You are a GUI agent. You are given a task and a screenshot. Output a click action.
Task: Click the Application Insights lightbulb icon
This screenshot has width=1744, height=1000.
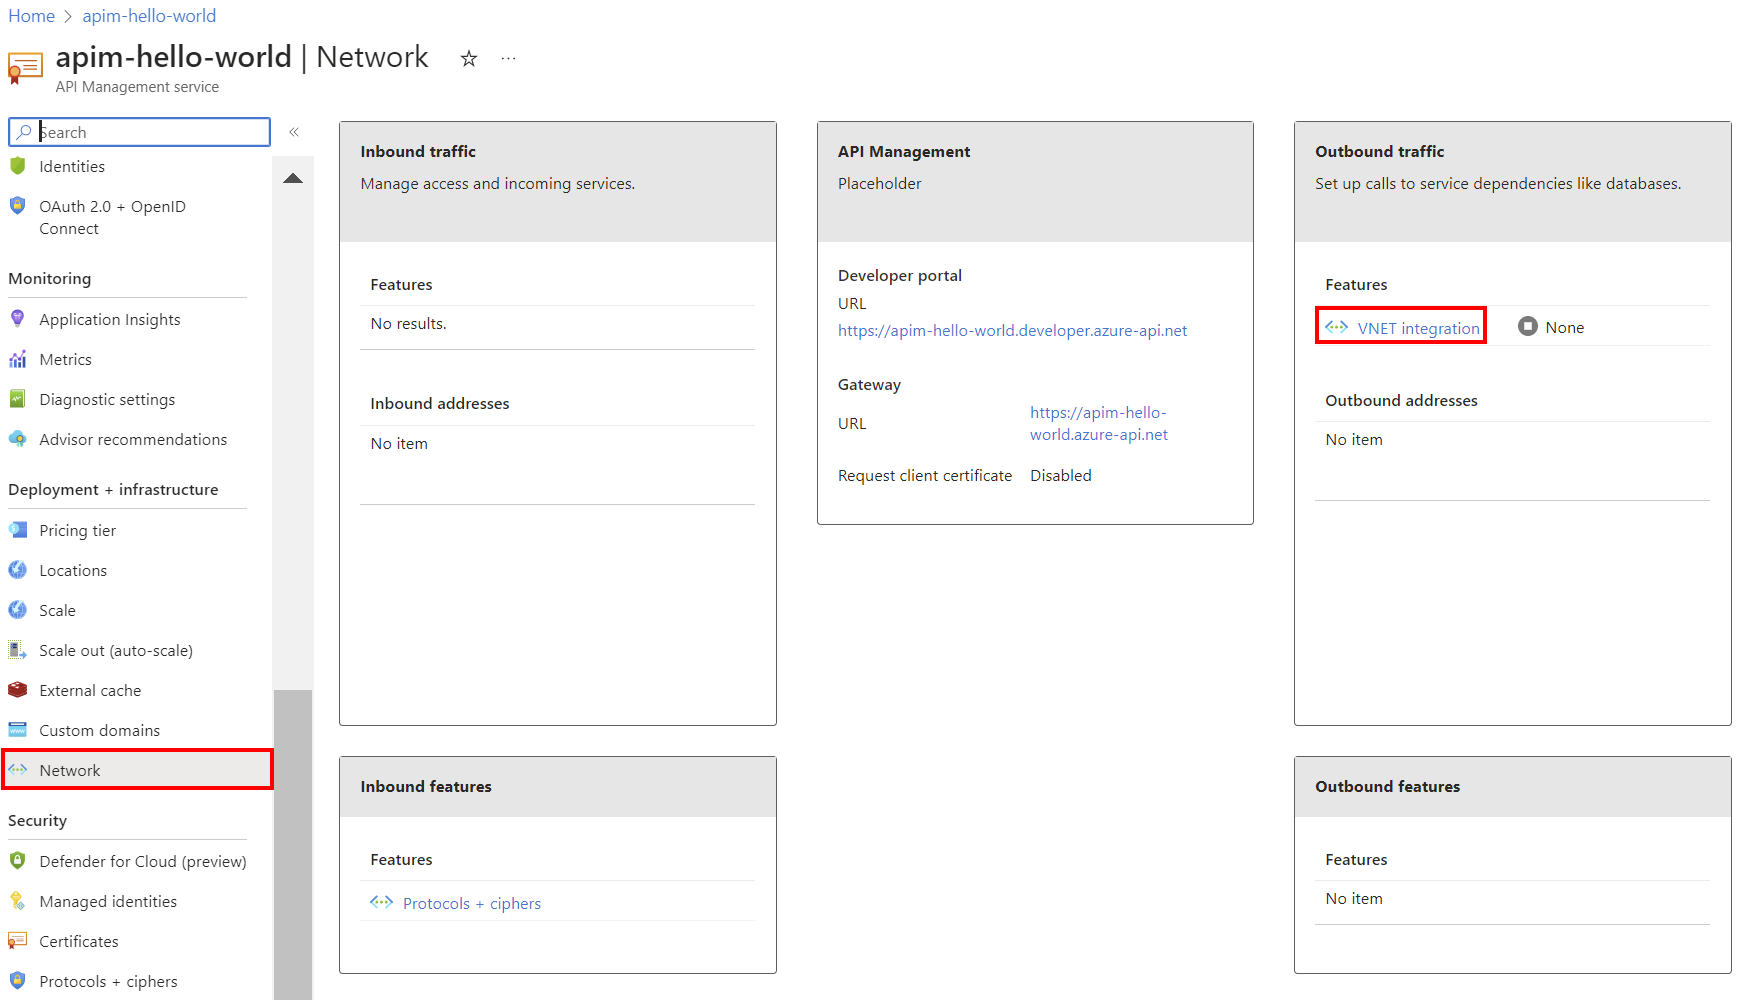tap(18, 319)
